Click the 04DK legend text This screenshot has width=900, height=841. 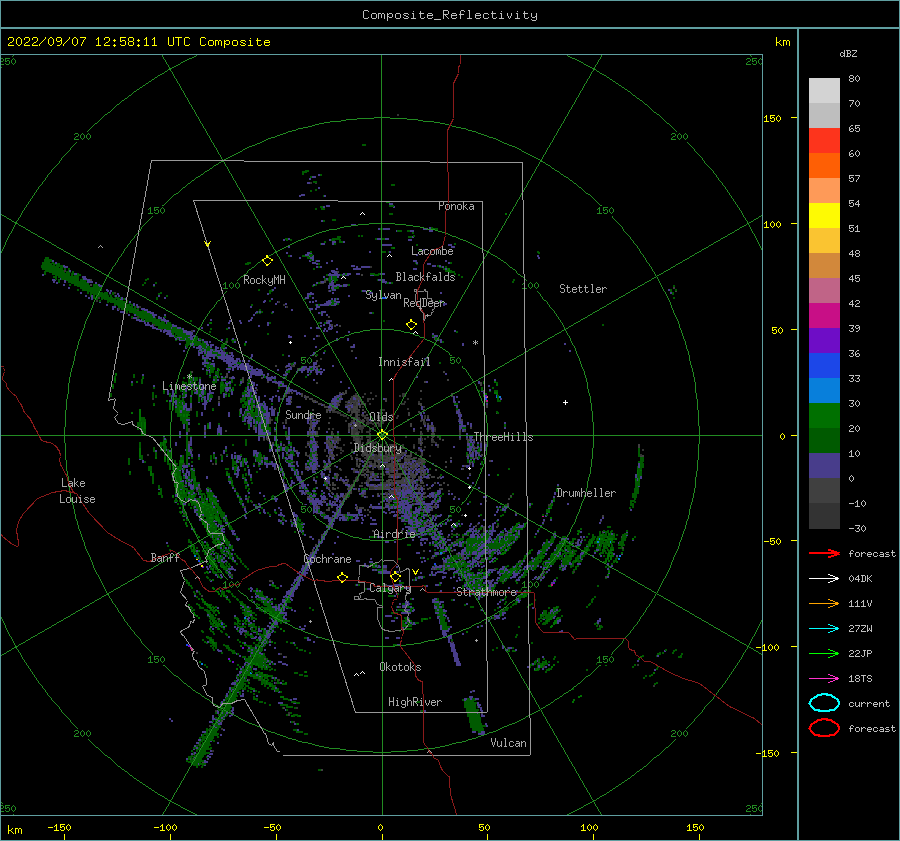pyautogui.click(x=860, y=579)
